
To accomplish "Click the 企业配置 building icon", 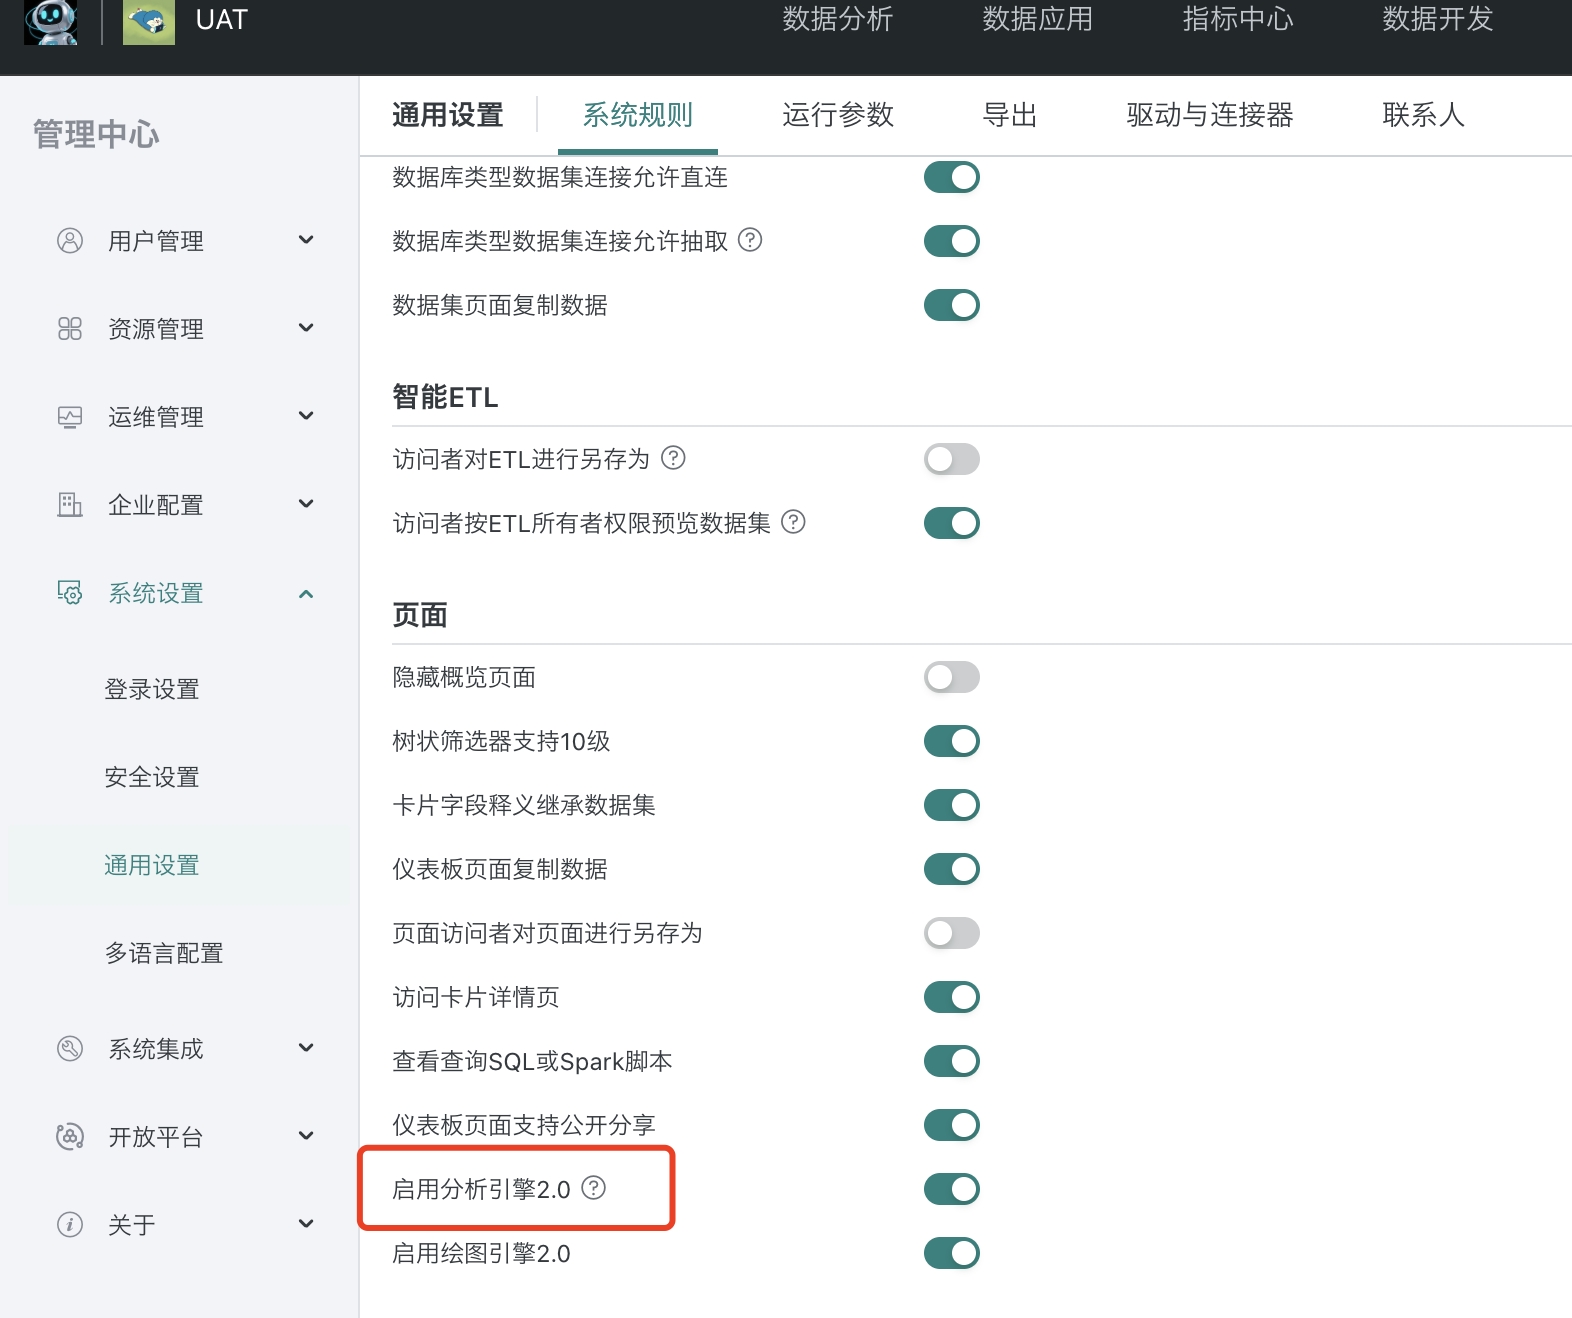I will click(x=70, y=505).
